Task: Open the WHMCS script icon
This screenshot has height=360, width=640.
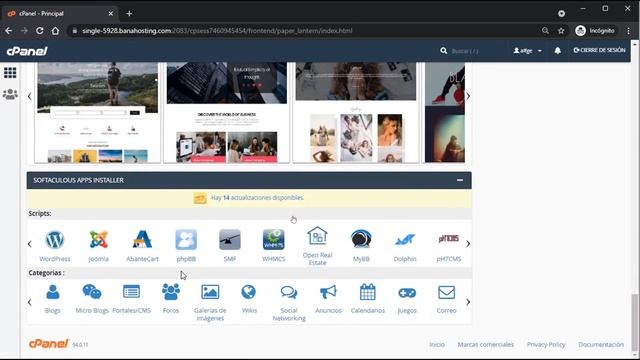Action: [273, 245]
